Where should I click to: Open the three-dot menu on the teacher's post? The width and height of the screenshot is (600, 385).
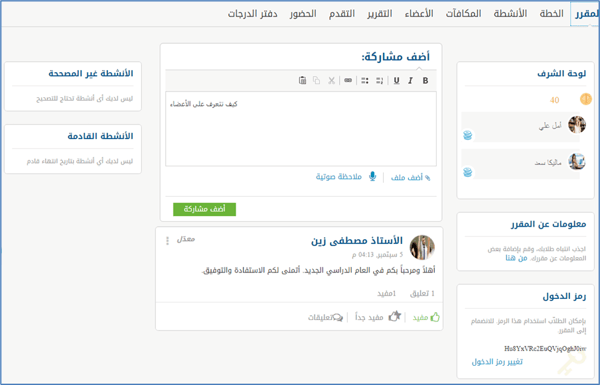[x=167, y=241]
